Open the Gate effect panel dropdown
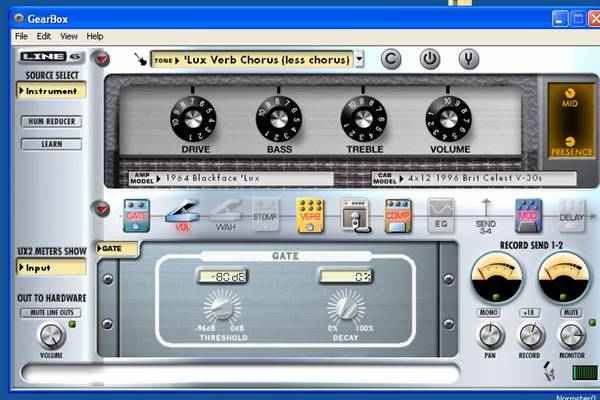Image resolution: width=600 pixels, height=400 pixels. (x=117, y=249)
